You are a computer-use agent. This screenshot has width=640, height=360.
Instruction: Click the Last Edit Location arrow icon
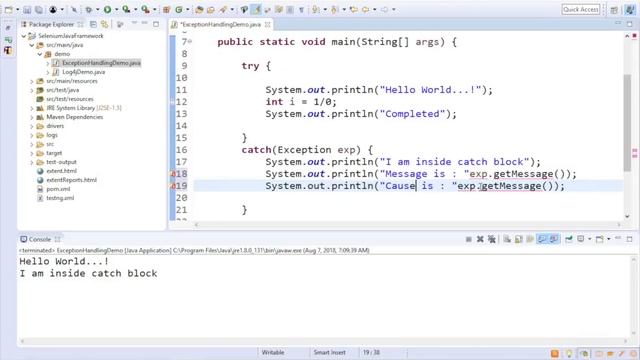pos(354,9)
